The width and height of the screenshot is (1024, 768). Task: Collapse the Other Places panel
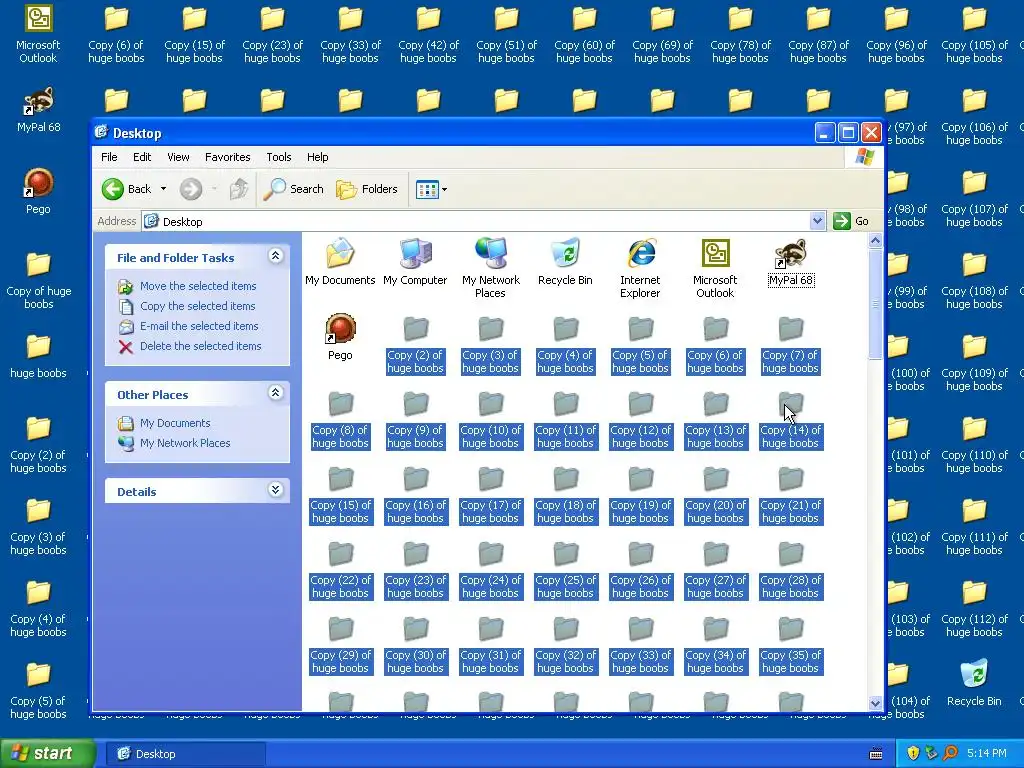click(x=276, y=392)
